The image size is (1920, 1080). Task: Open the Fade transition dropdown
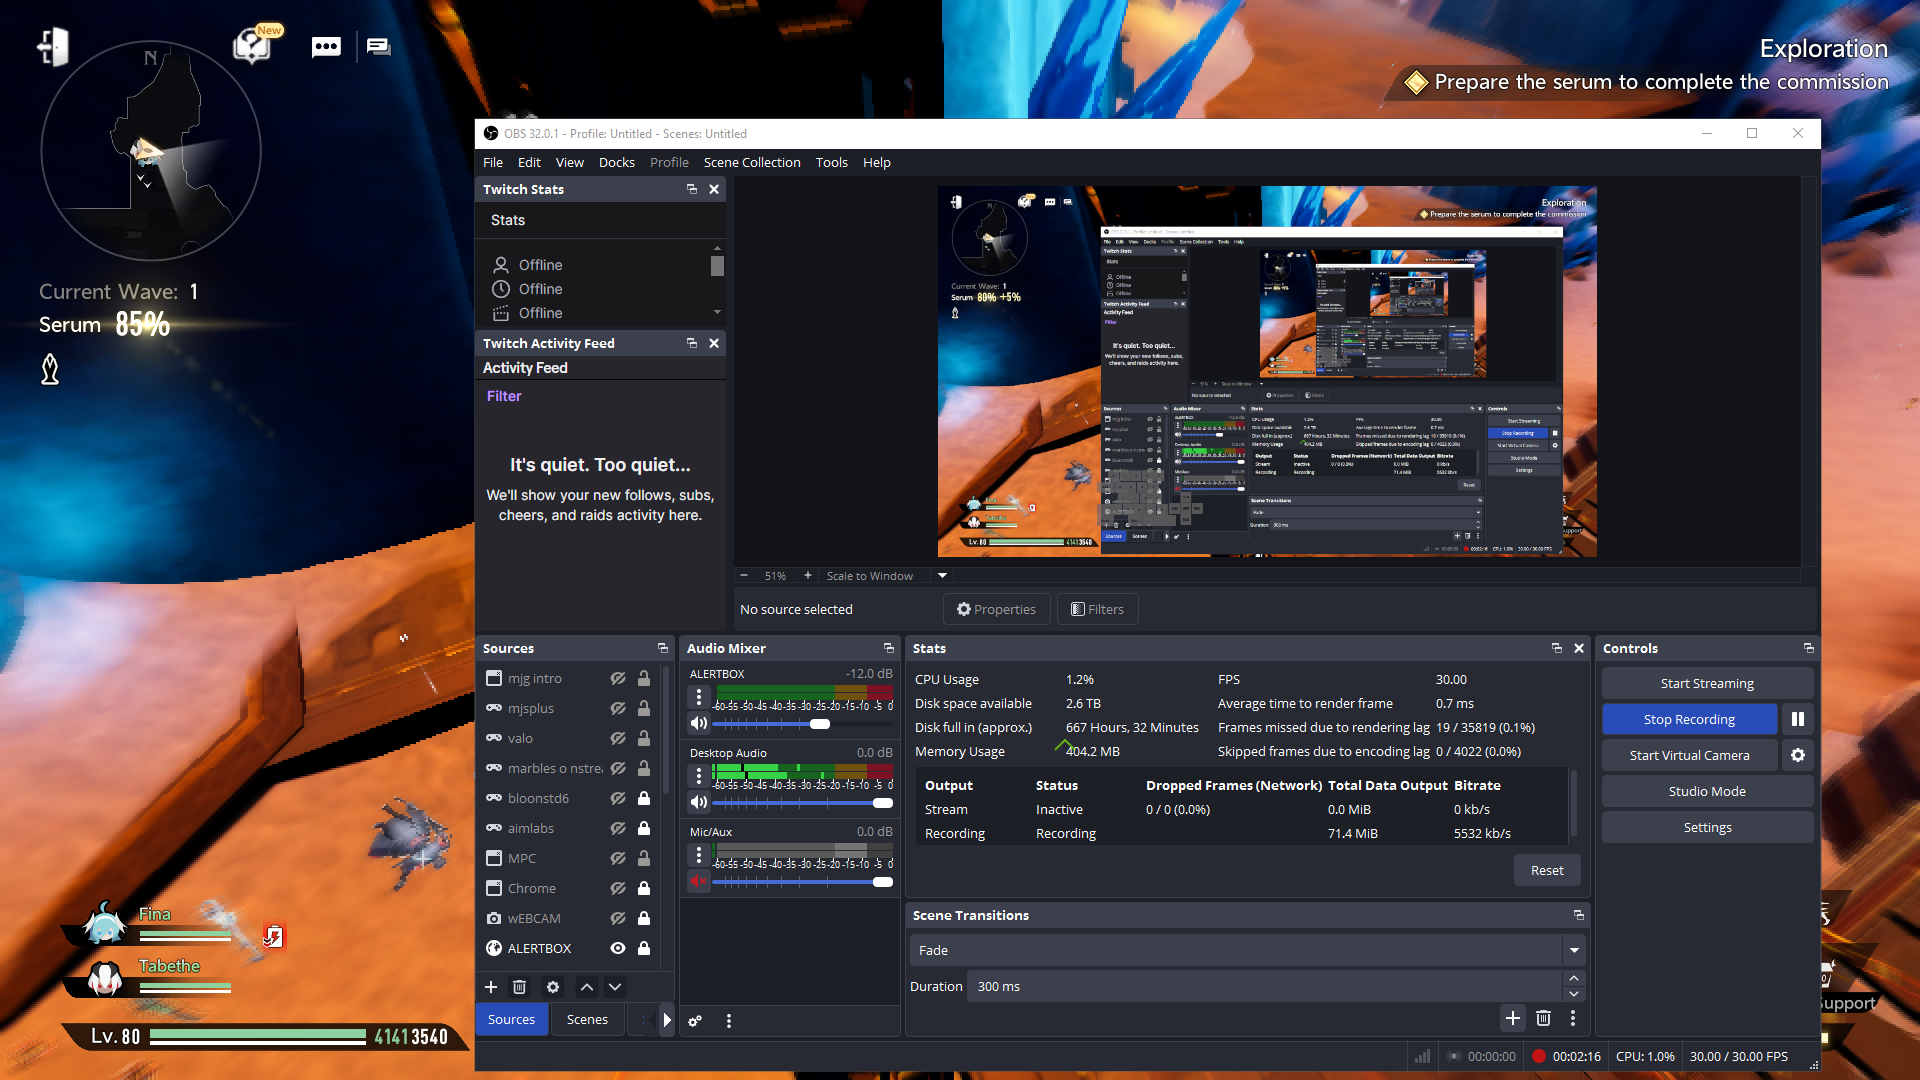point(1574,950)
